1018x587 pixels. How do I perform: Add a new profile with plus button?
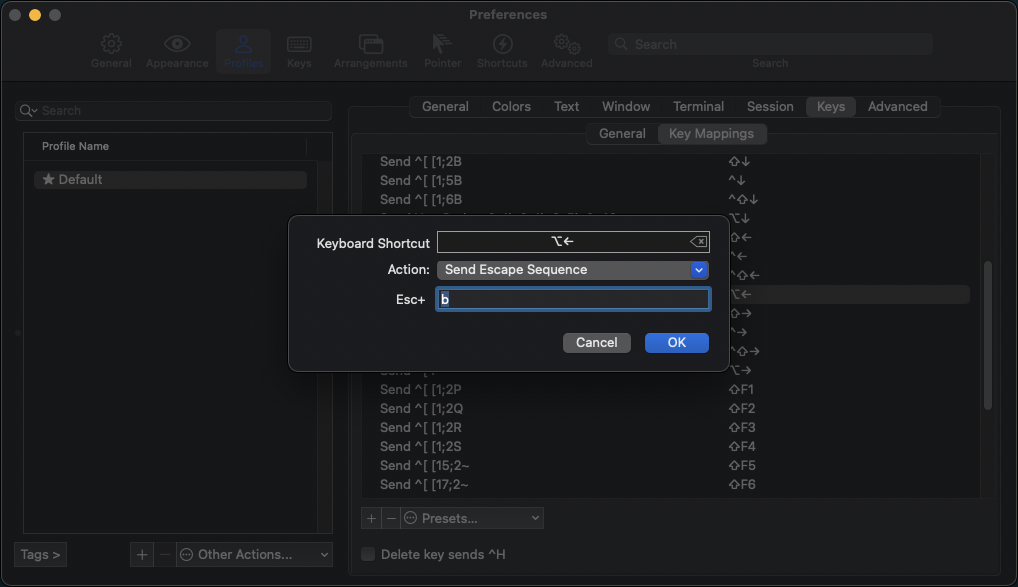(x=142, y=555)
